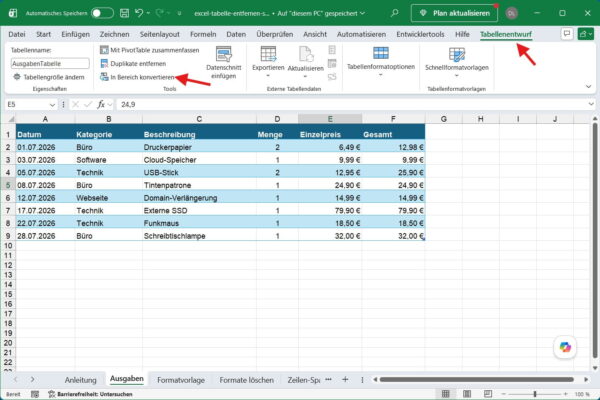This screenshot has width=600, height=400.
Task: Switch to the Einfügen tab
Action: (x=75, y=34)
